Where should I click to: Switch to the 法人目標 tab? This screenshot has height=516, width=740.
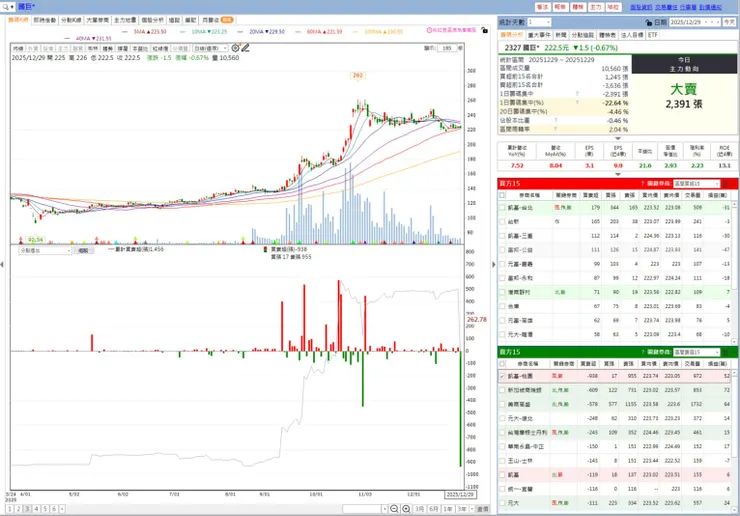coord(631,35)
